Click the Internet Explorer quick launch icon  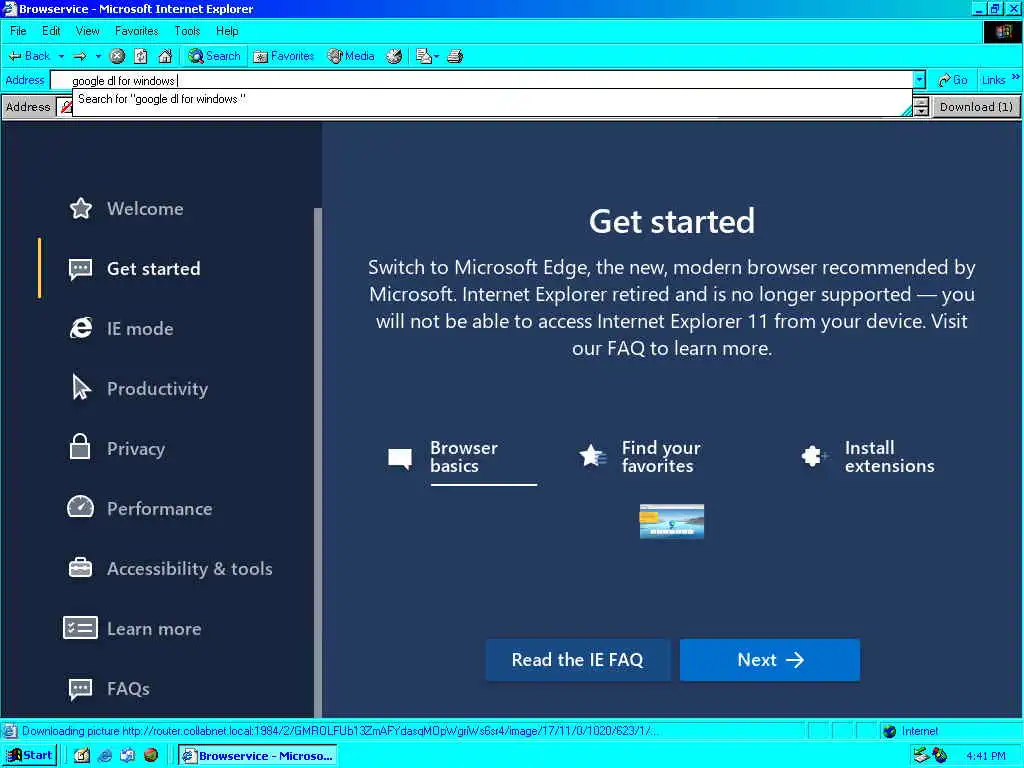pos(104,756)
